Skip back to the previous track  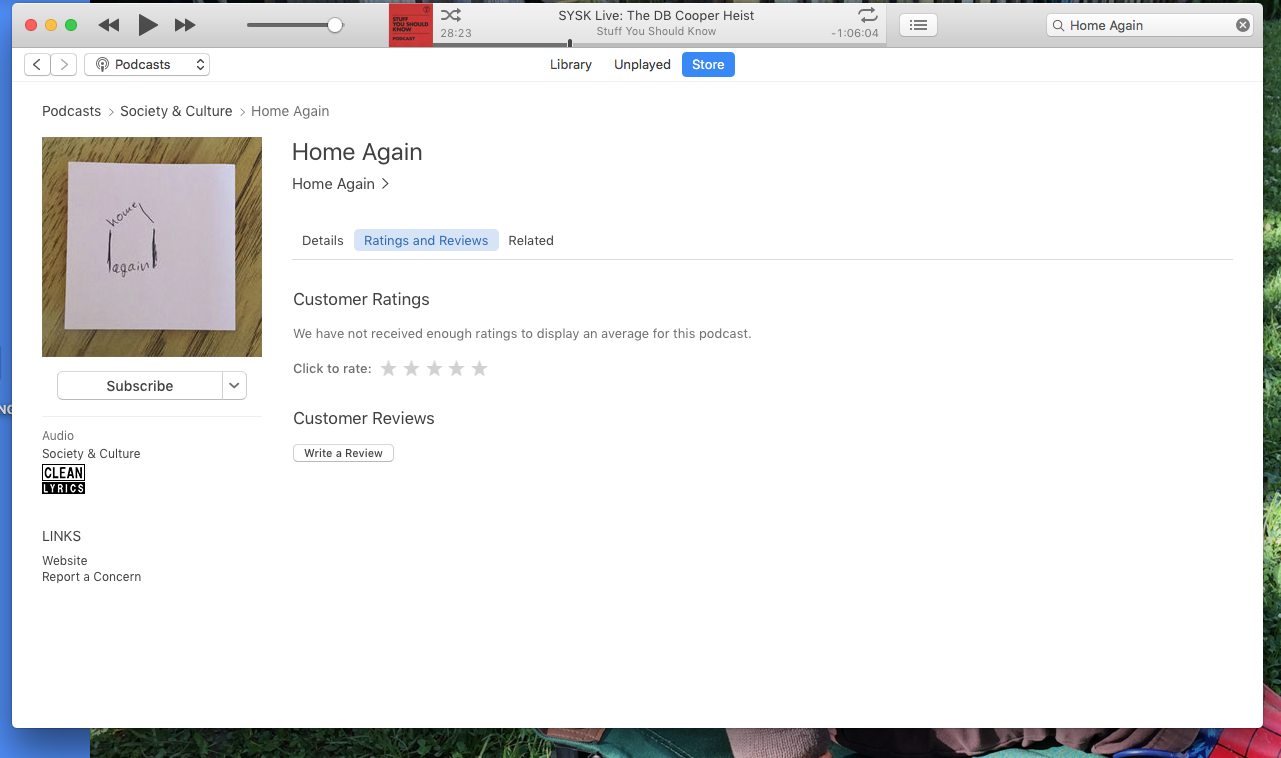click(109, 25)
